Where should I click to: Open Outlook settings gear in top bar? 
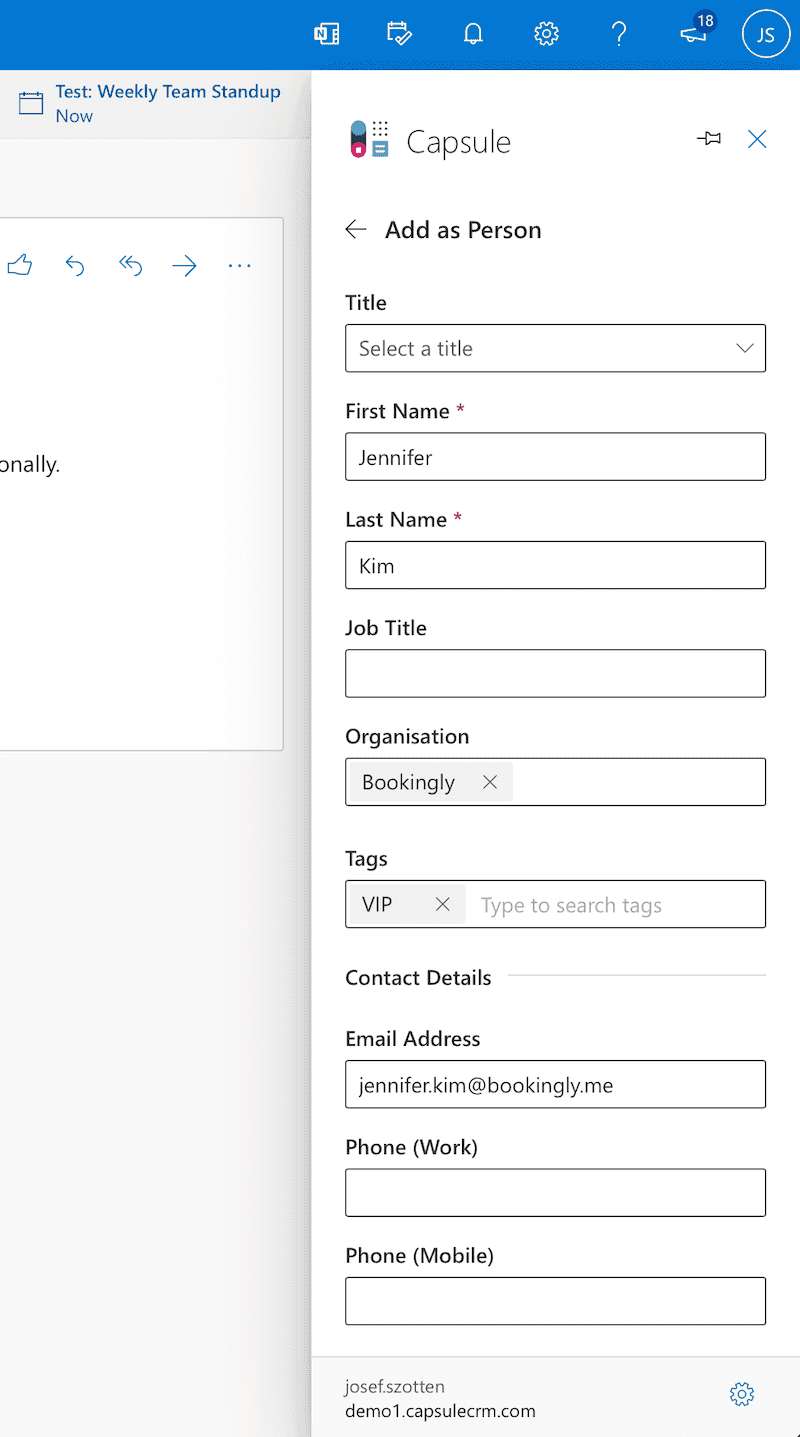point(546,35)
